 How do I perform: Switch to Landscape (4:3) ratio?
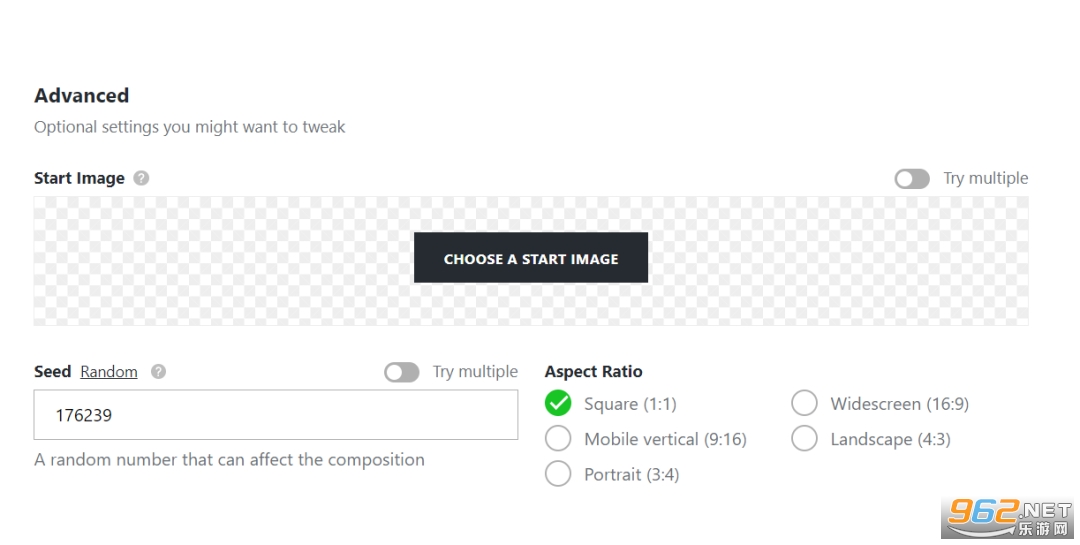click(x=804, y=439)
